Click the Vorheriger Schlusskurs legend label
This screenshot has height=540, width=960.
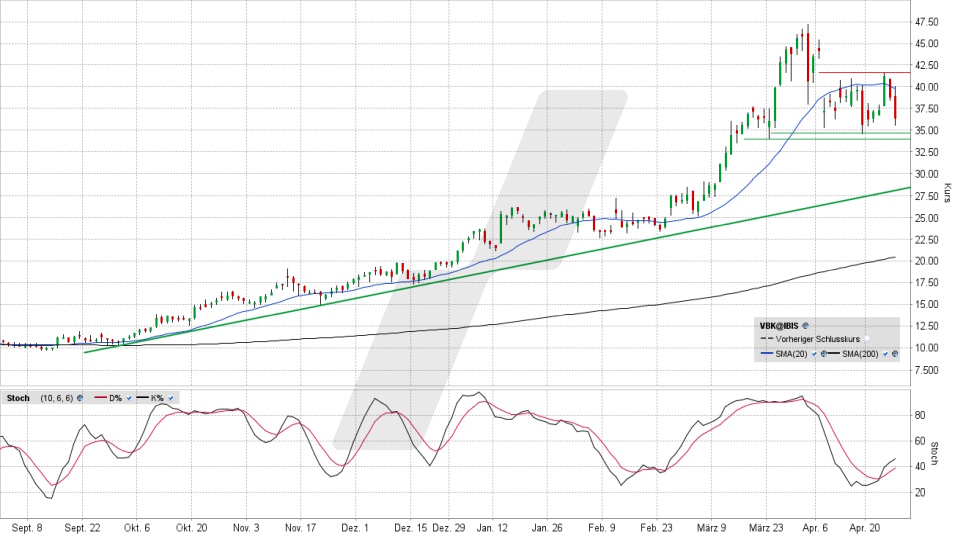pos(818,339)
